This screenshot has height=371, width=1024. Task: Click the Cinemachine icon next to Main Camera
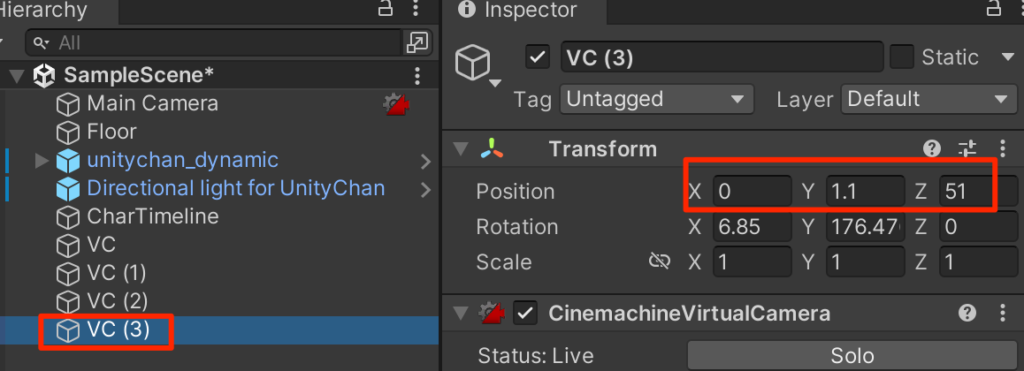coord(397,104)
